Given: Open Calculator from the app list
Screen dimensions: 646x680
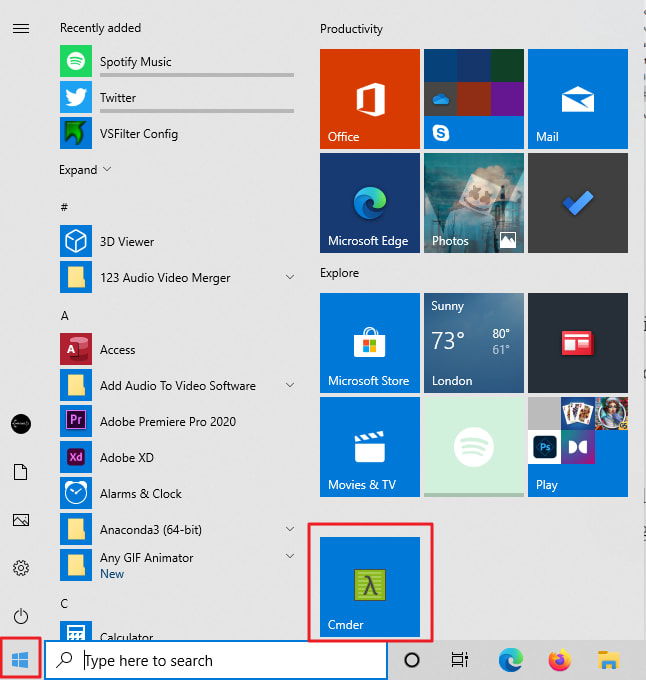Looking at the screenshot, I should click(177, 632).
